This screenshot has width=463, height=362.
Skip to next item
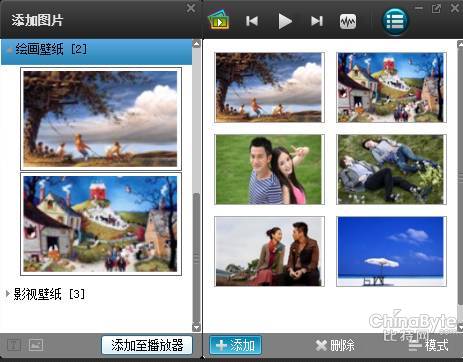click(317, 21)
